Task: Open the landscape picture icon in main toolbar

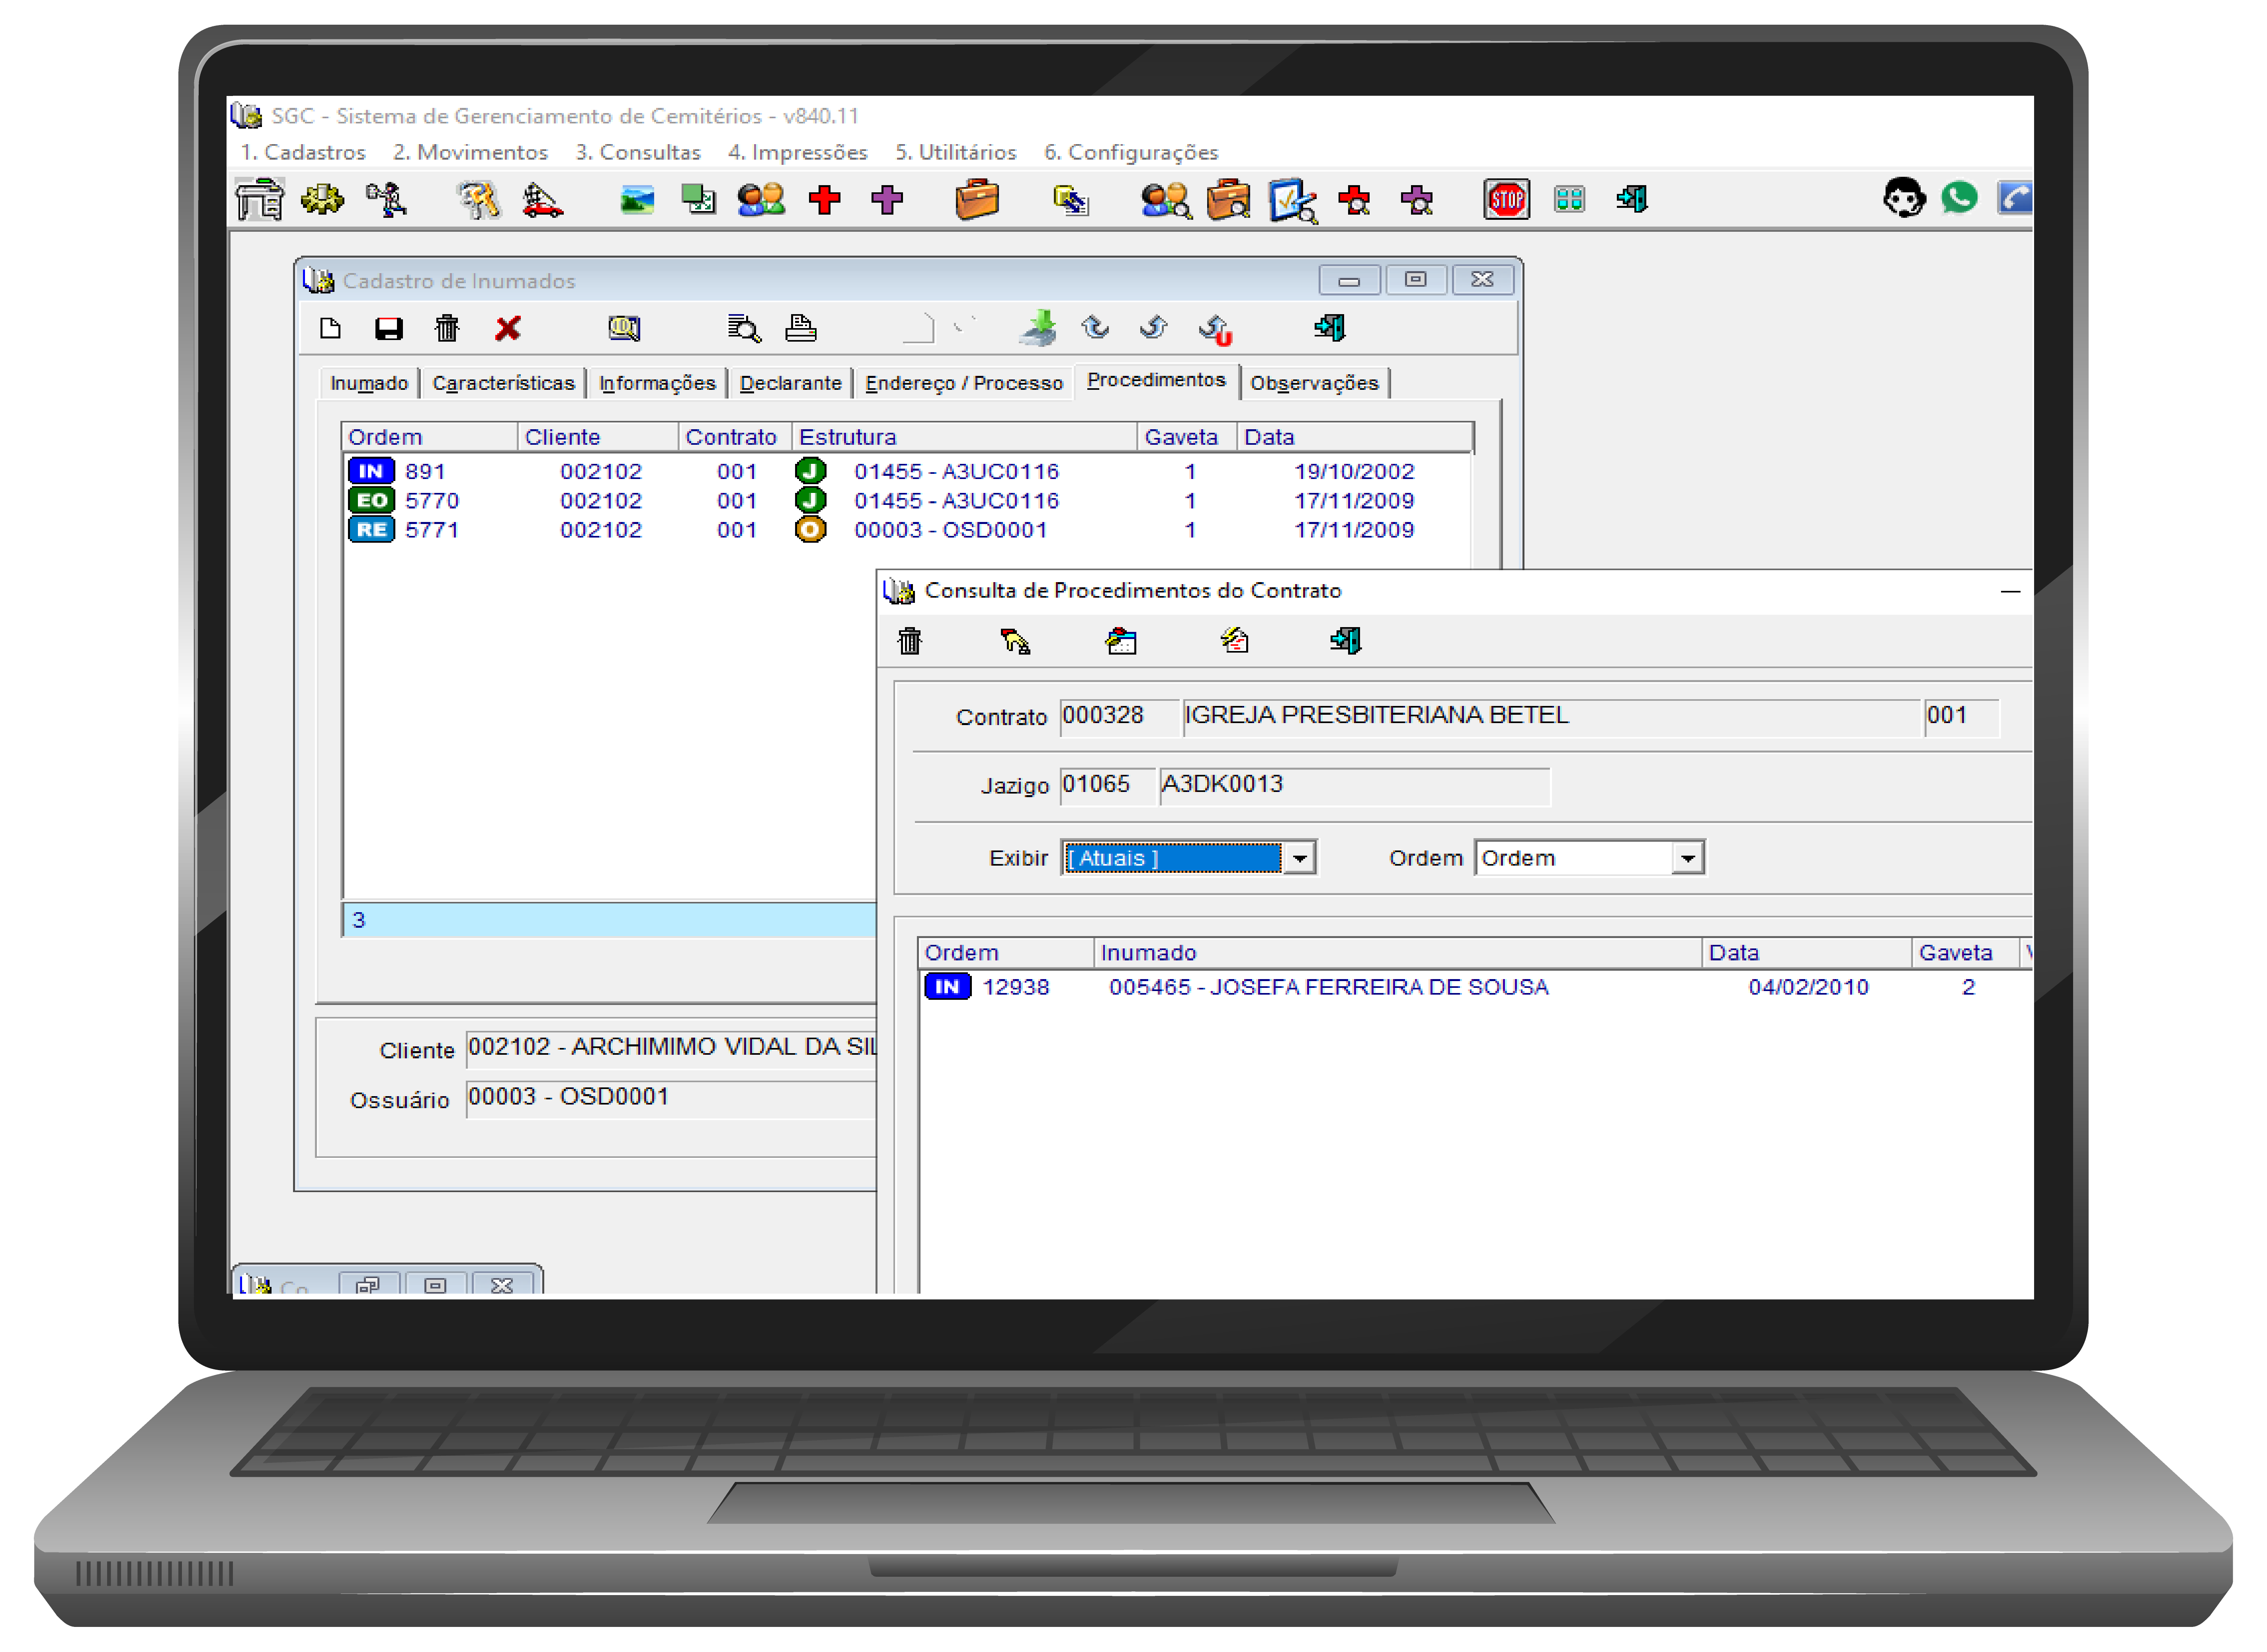Action: (637, 200)
